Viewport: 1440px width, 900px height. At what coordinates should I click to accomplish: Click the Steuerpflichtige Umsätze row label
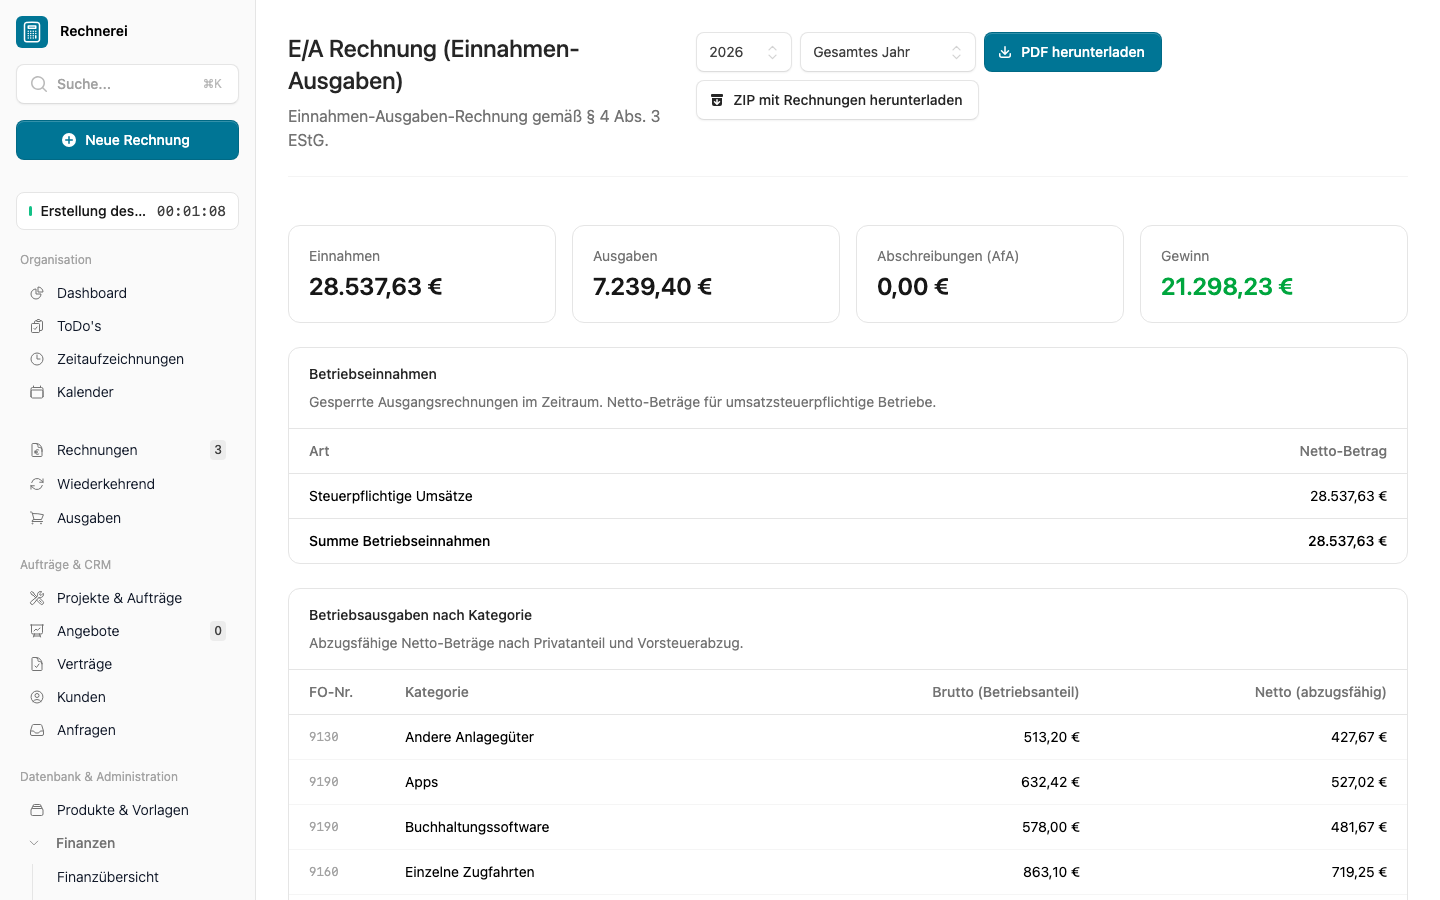[391, 496]
